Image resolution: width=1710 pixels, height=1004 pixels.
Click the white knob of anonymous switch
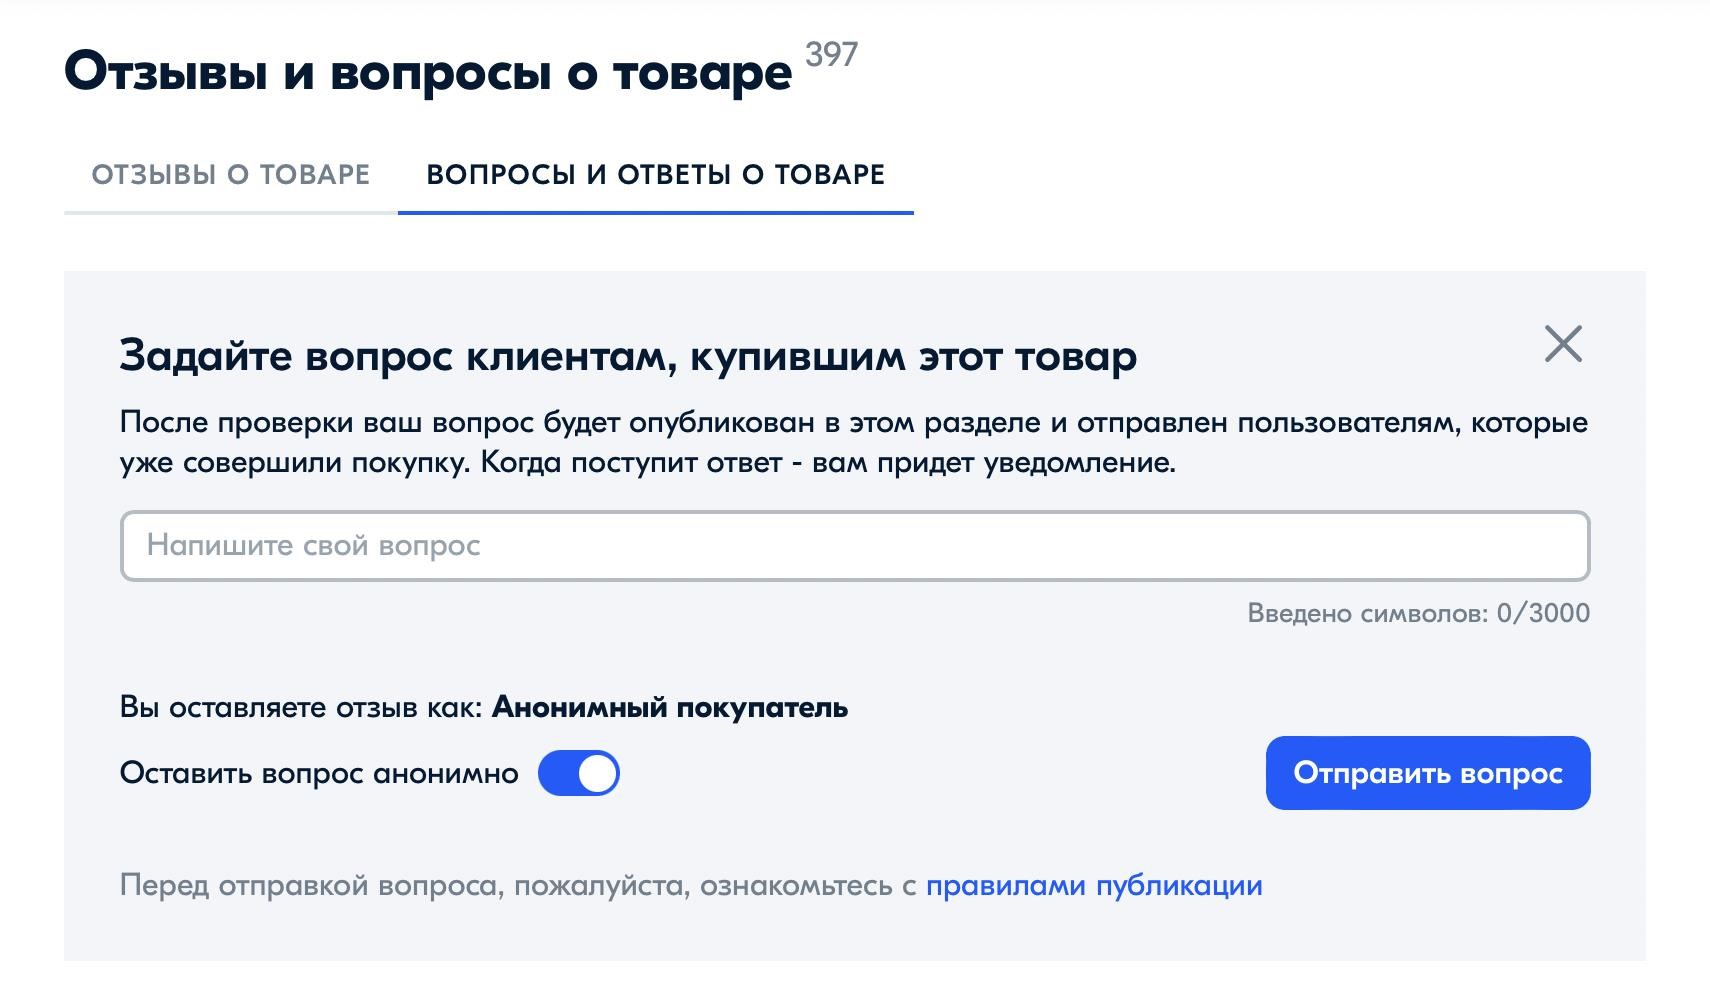tap(597, 774)
